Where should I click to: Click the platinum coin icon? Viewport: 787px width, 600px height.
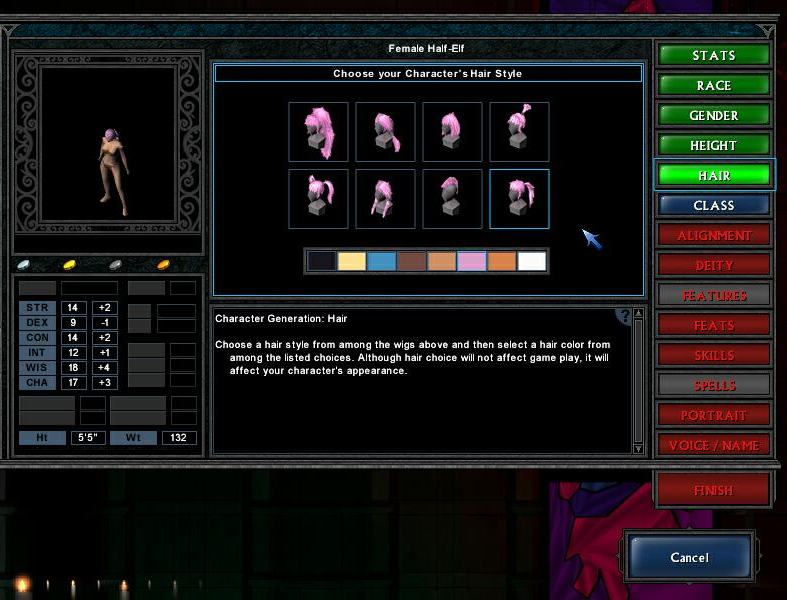click(x=24, y=265)
